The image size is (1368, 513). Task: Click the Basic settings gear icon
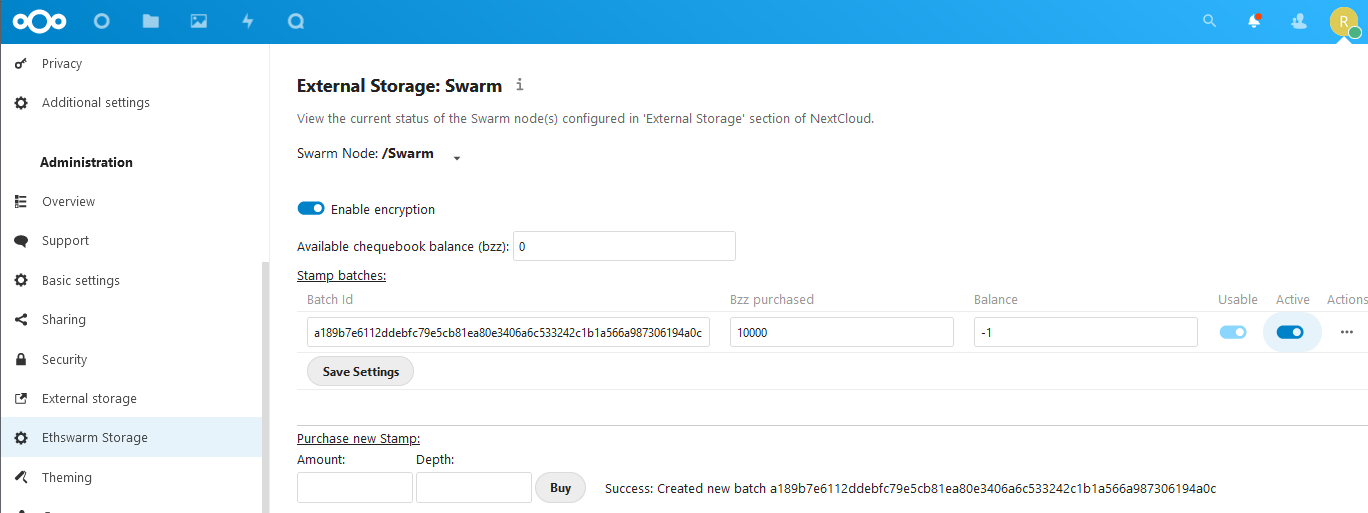pyautogui.click(x=21, y=280)
